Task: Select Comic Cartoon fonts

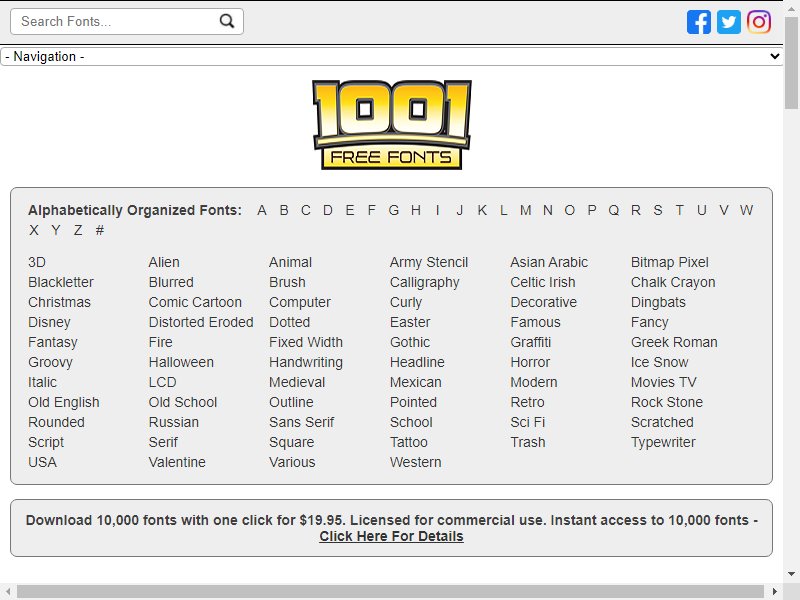Action: [195, 302]
